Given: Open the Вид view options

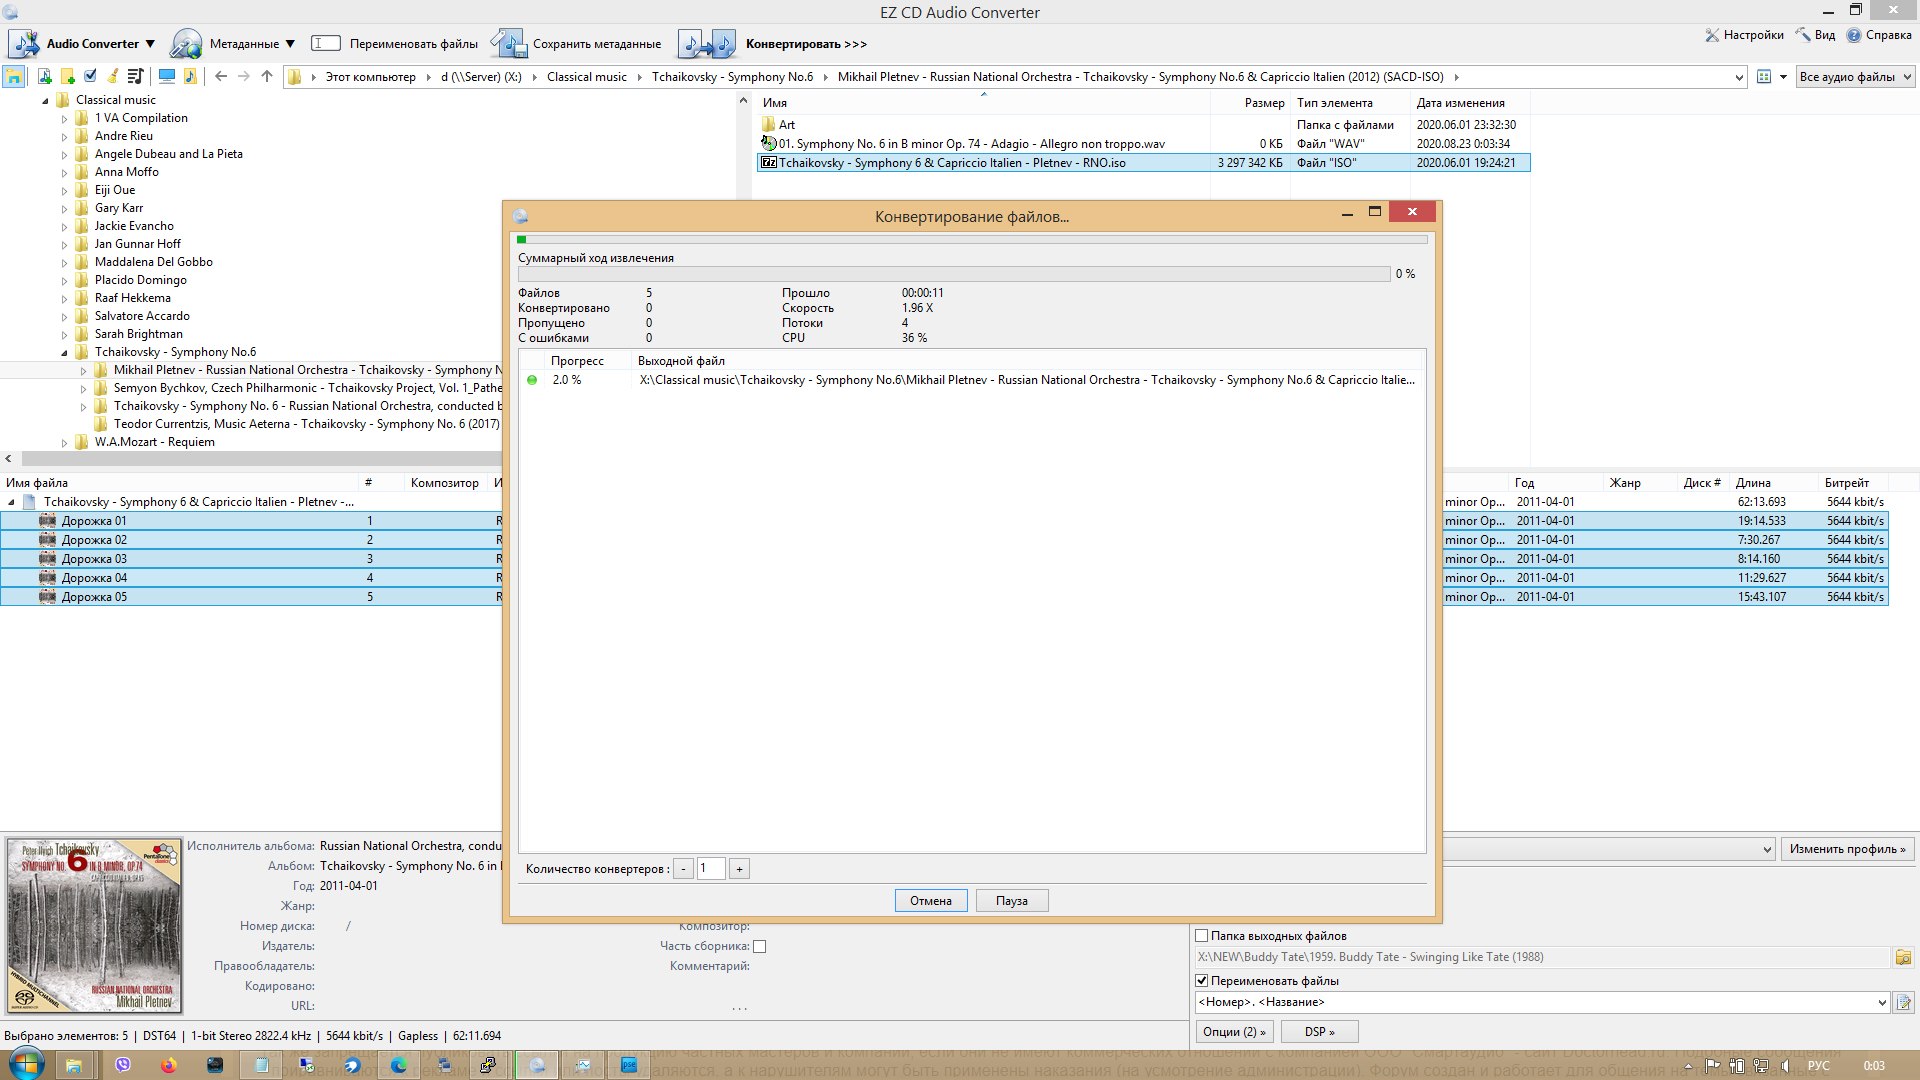Looking at the screenshot, I should coord(1816,35).
